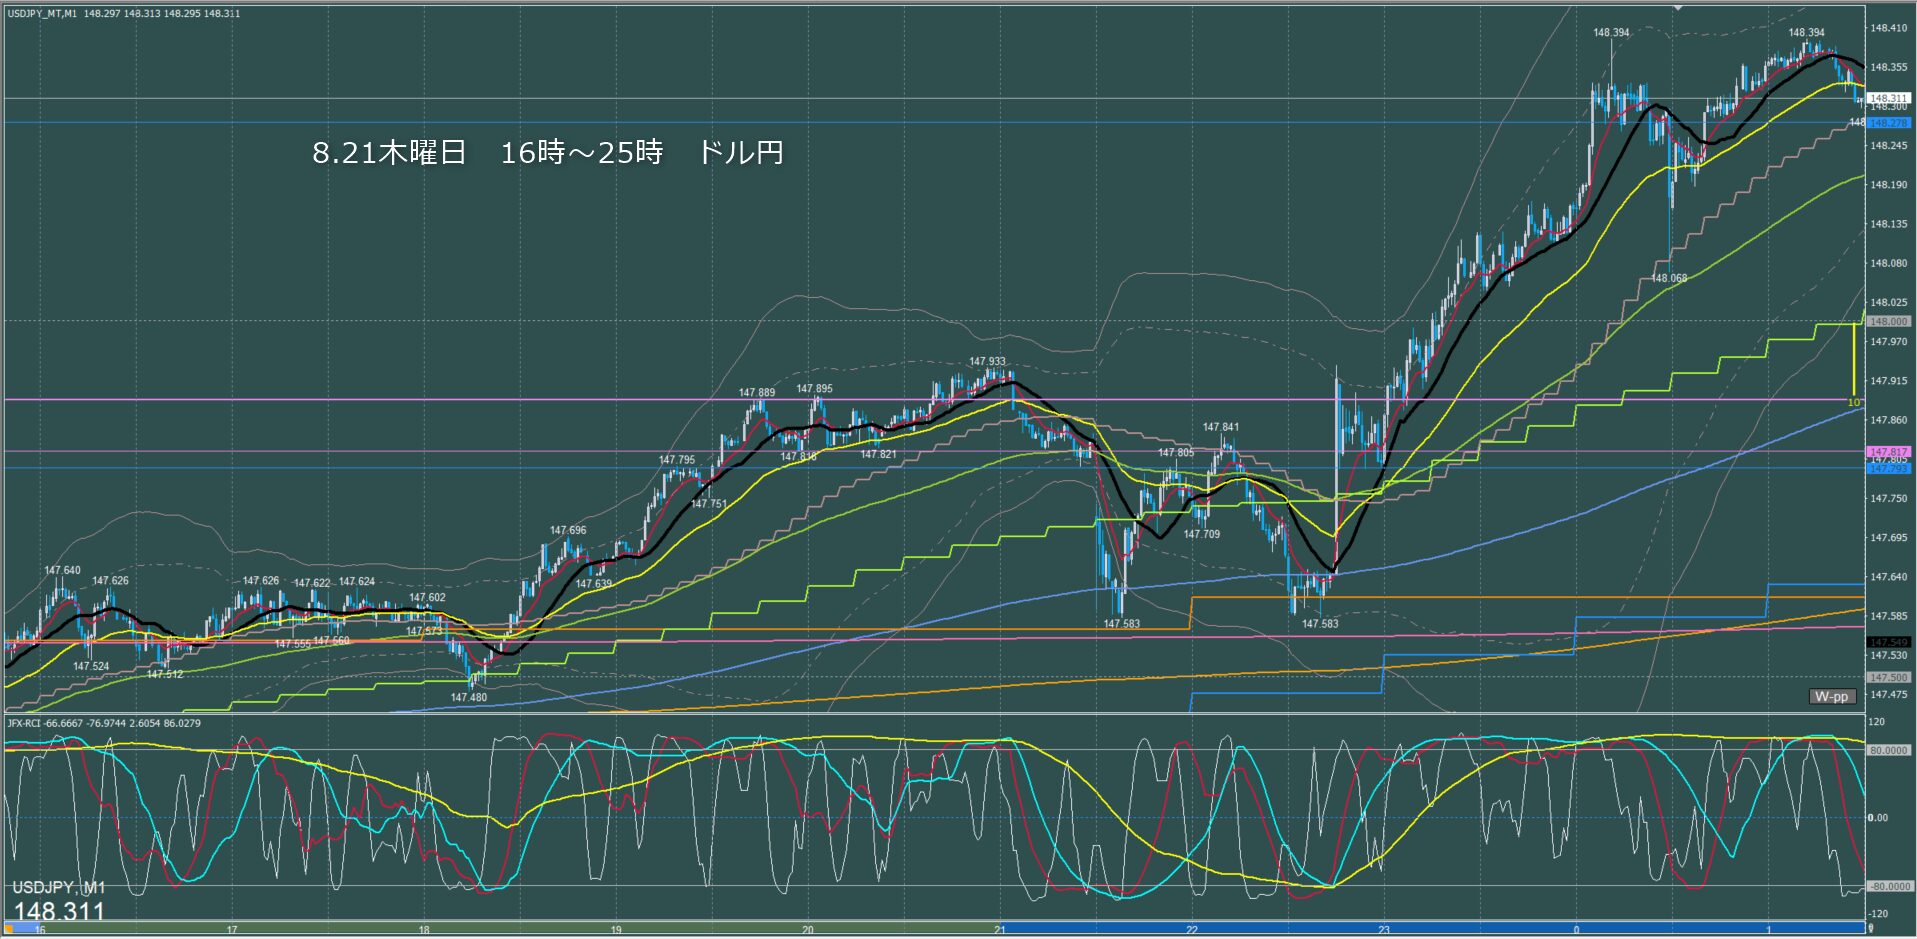Click the 21 hour marker on time axis
The image size is (1917, 939).
pos(1000,930)
